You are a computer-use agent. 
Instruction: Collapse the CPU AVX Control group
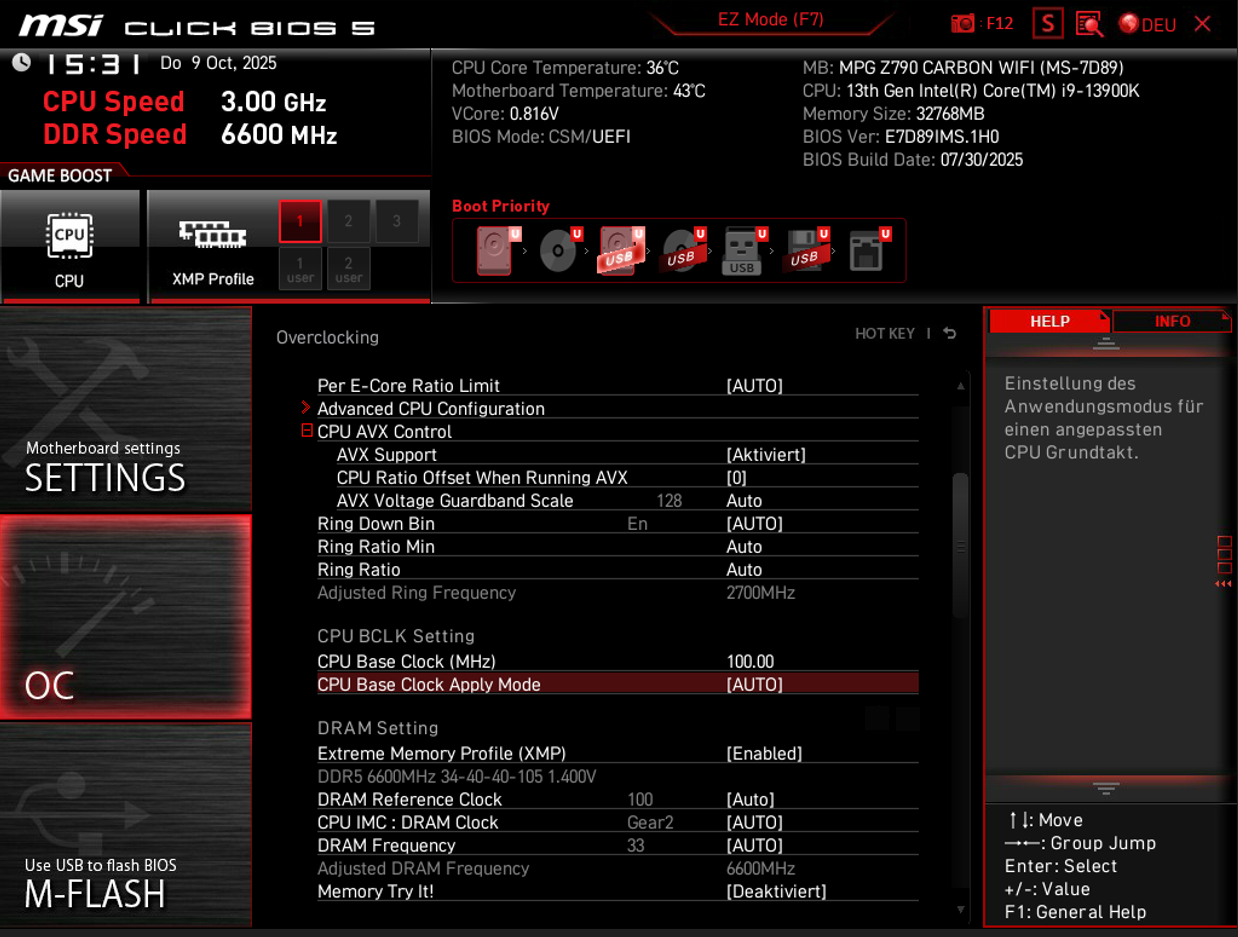(x=307, y=431)
